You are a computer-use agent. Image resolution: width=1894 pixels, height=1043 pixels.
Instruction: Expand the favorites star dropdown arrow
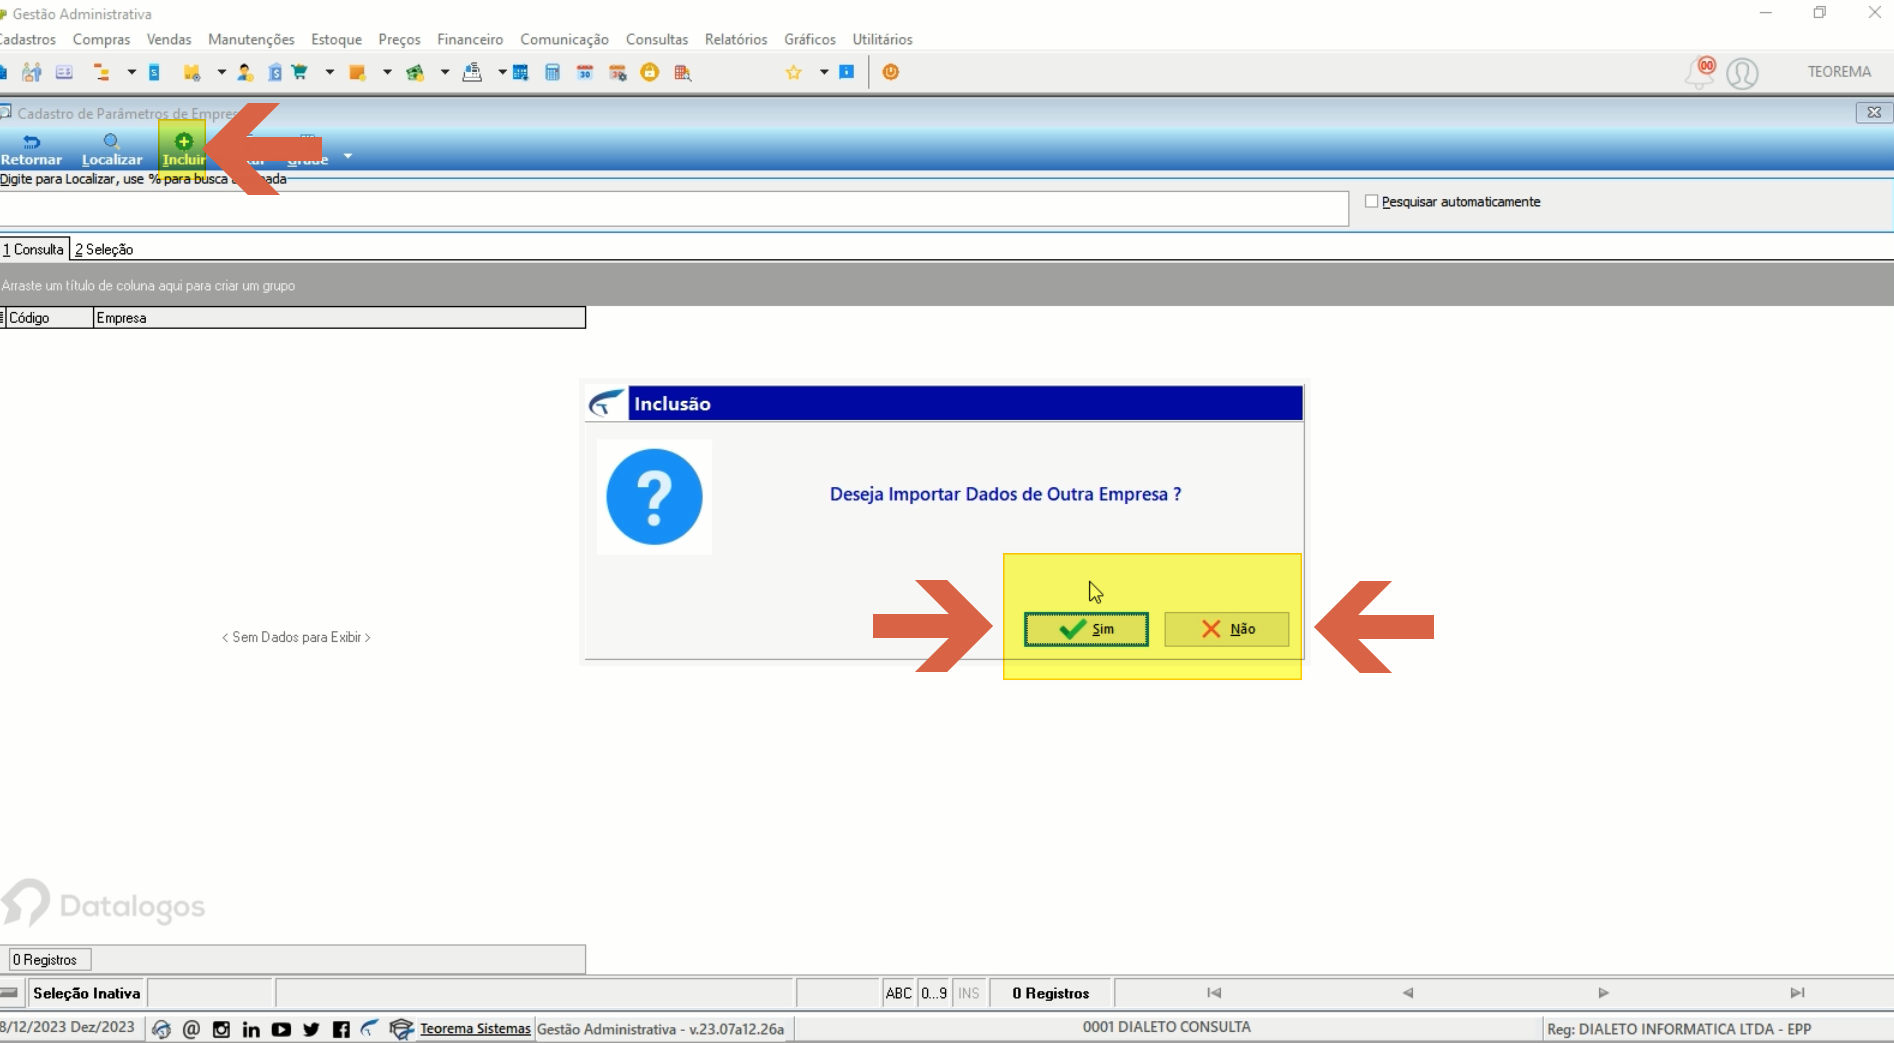pos(824,72)
